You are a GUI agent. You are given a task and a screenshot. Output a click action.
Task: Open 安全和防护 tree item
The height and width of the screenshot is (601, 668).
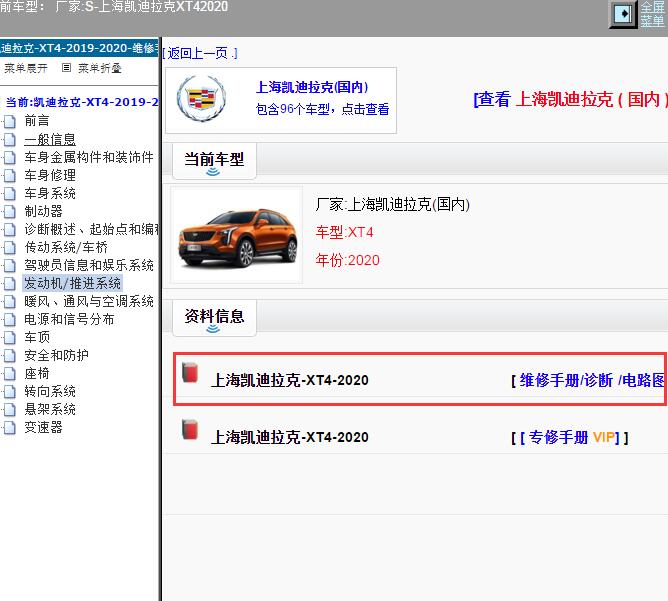[x=56, y=355]
